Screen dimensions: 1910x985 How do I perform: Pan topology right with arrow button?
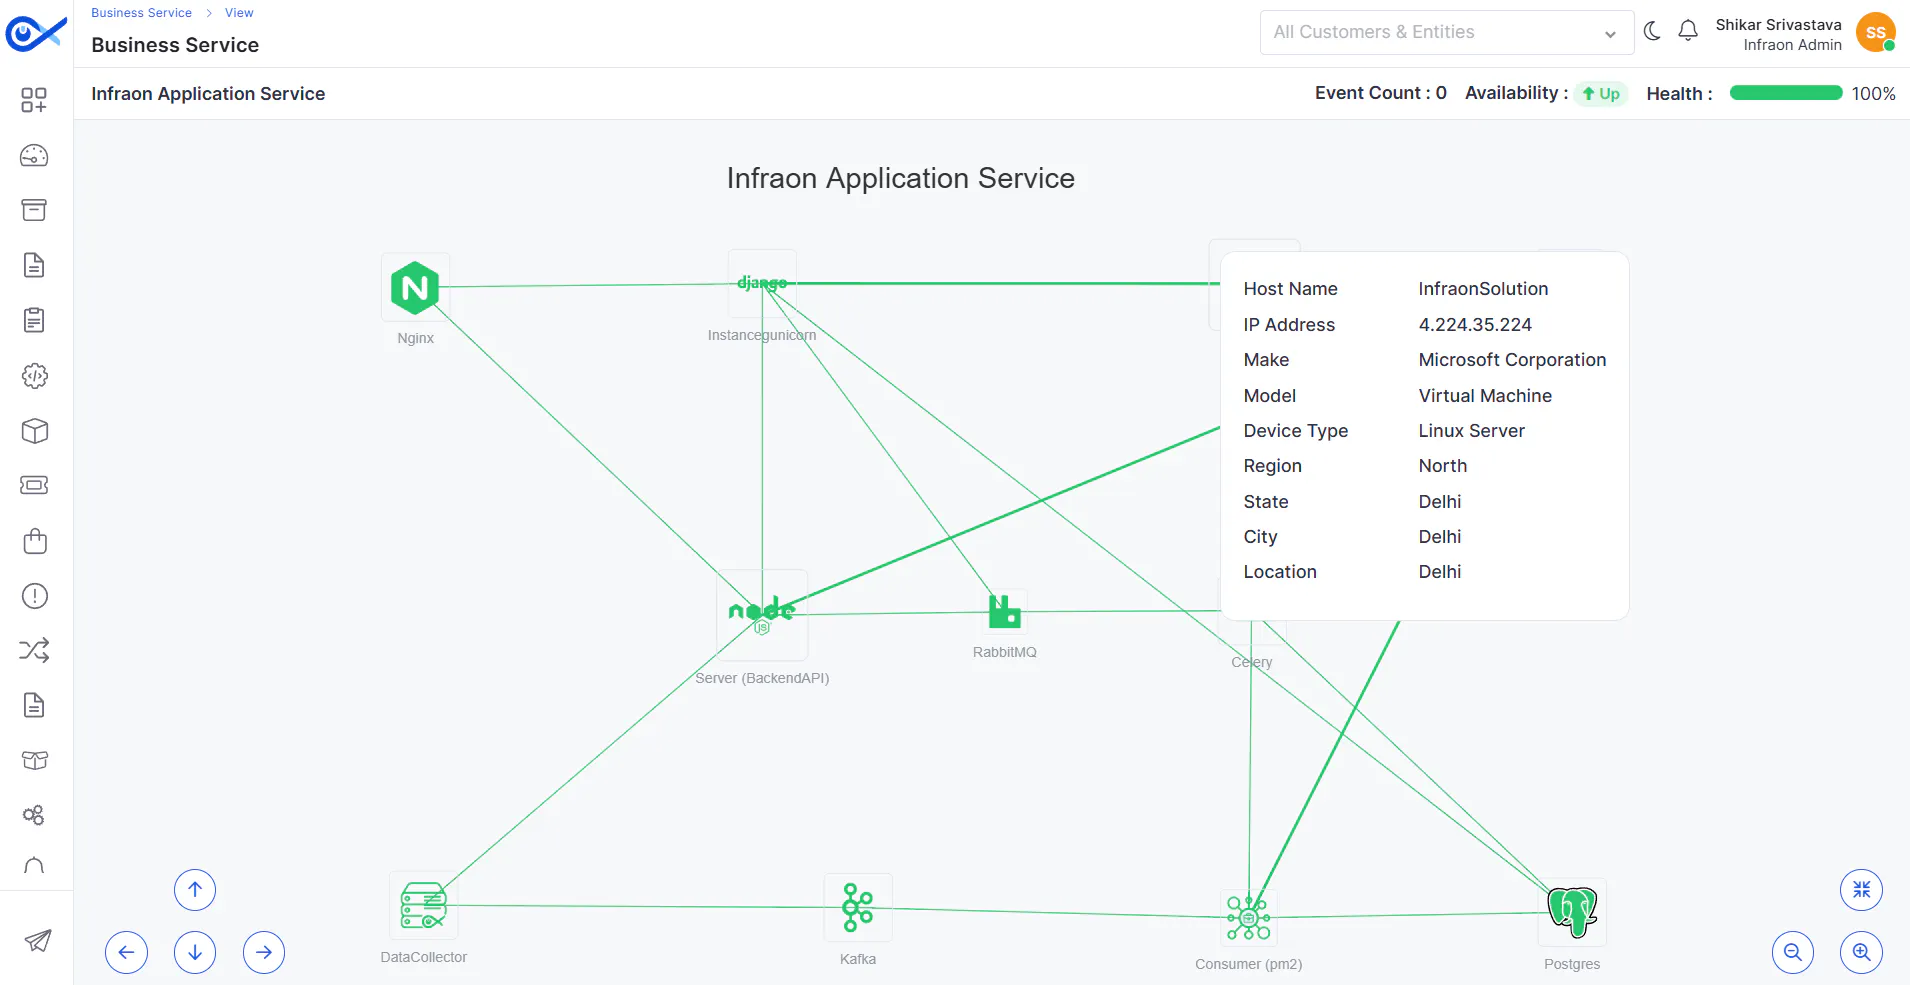tap(264, 952)
